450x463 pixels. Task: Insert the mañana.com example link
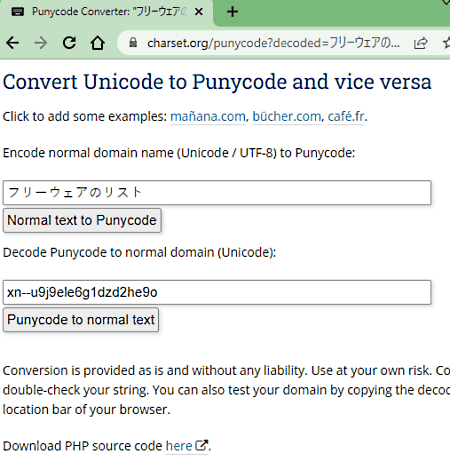click(x=208, y=116)
